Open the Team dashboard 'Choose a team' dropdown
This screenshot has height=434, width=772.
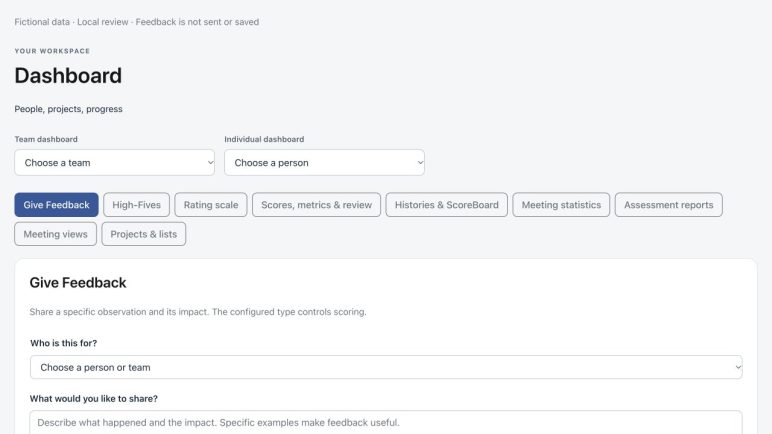point(114,163)
